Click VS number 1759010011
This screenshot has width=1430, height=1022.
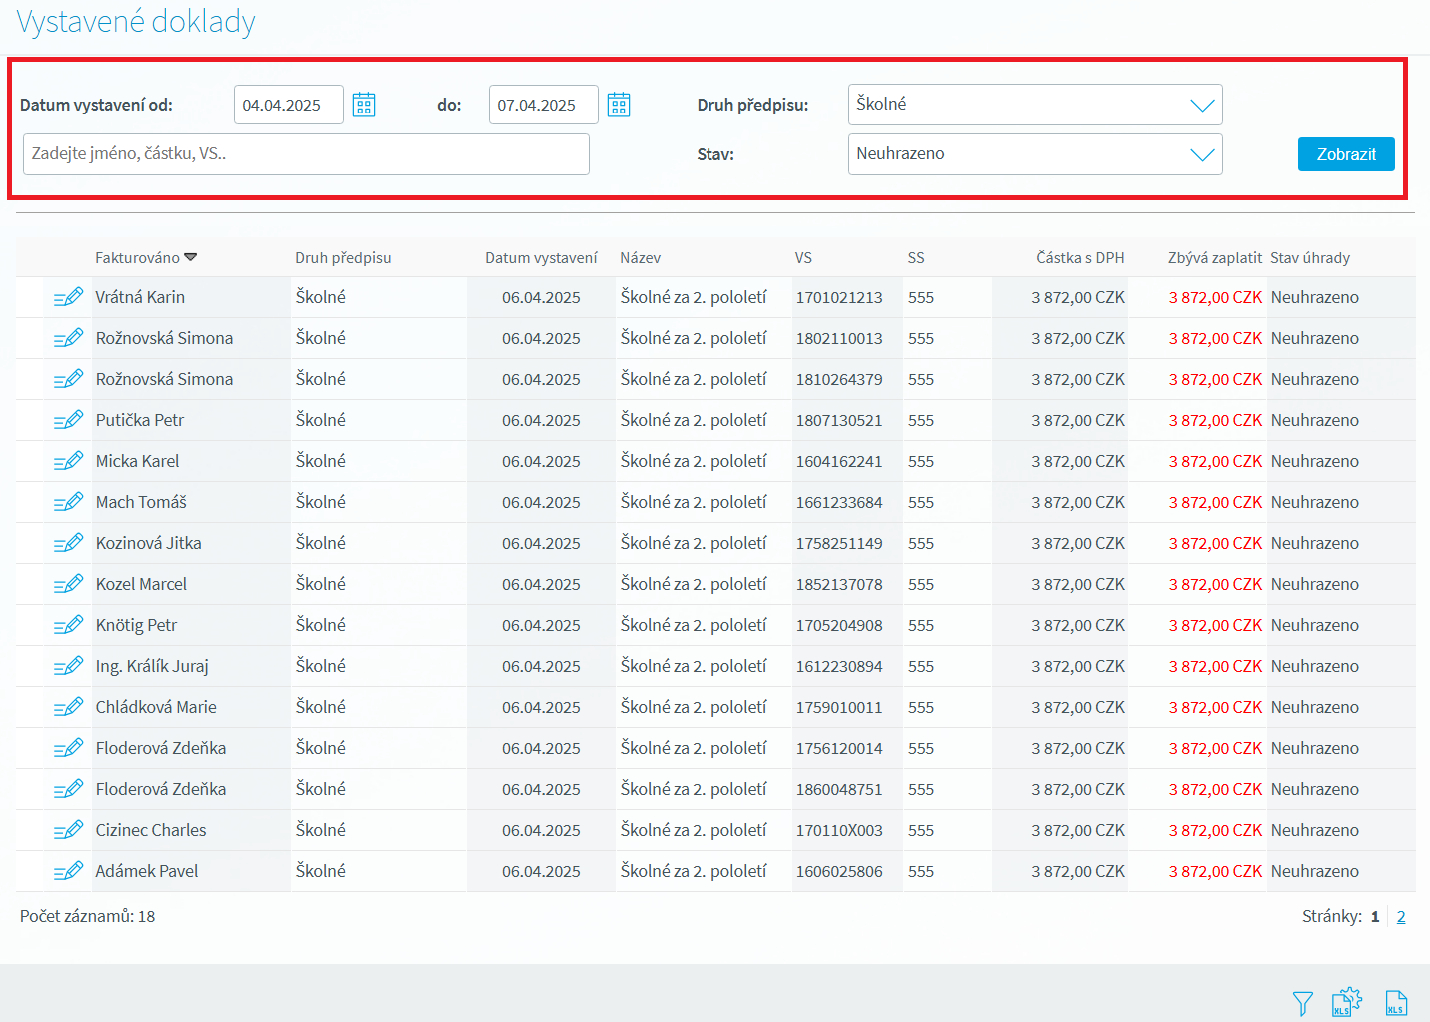pos(839,707)
